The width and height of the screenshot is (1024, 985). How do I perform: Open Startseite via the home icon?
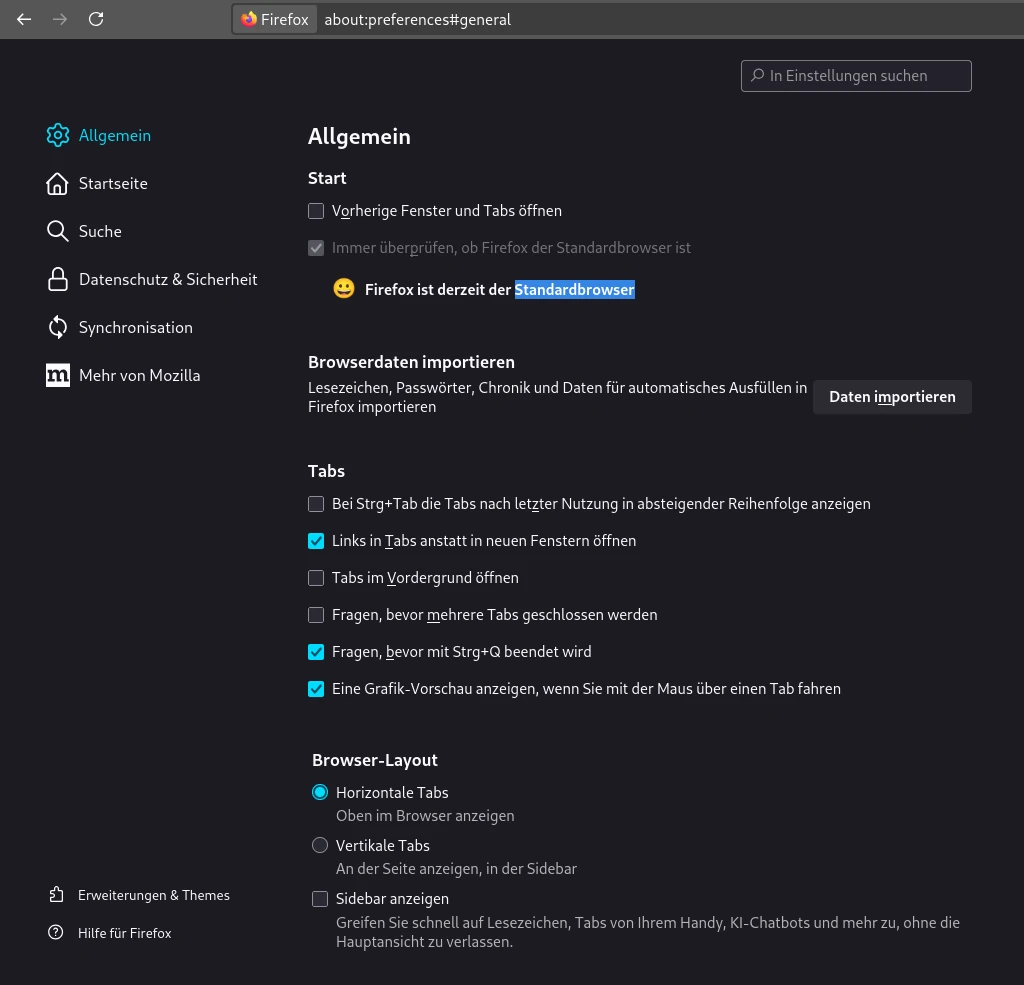(58, 183)
